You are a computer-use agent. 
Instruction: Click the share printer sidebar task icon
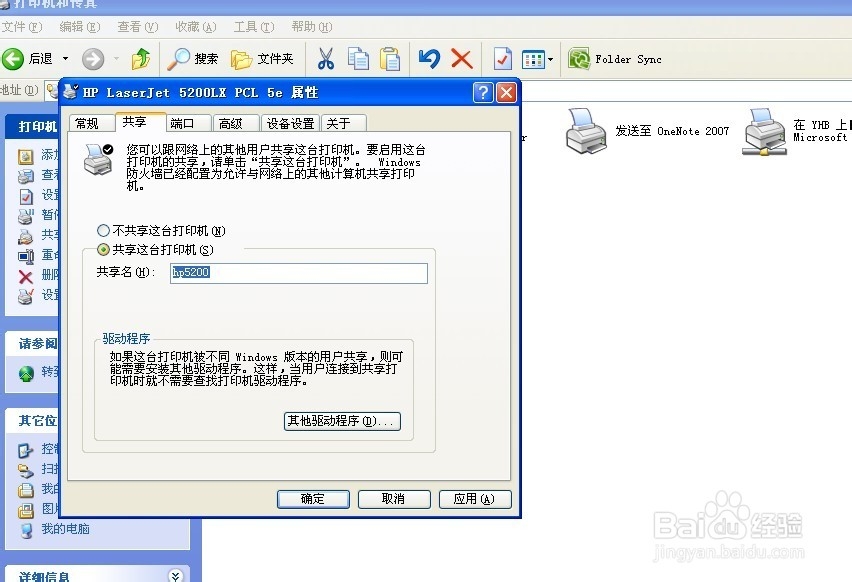pos(26,236)
